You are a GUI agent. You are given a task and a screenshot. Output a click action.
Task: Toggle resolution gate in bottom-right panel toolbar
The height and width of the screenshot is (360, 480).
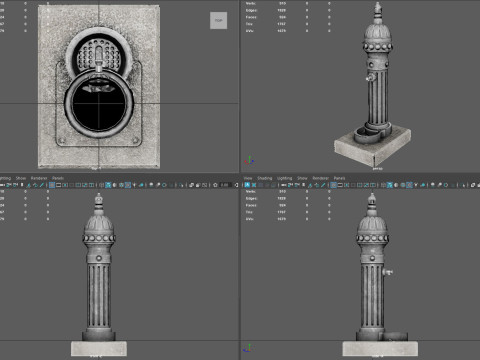point(347,185)
